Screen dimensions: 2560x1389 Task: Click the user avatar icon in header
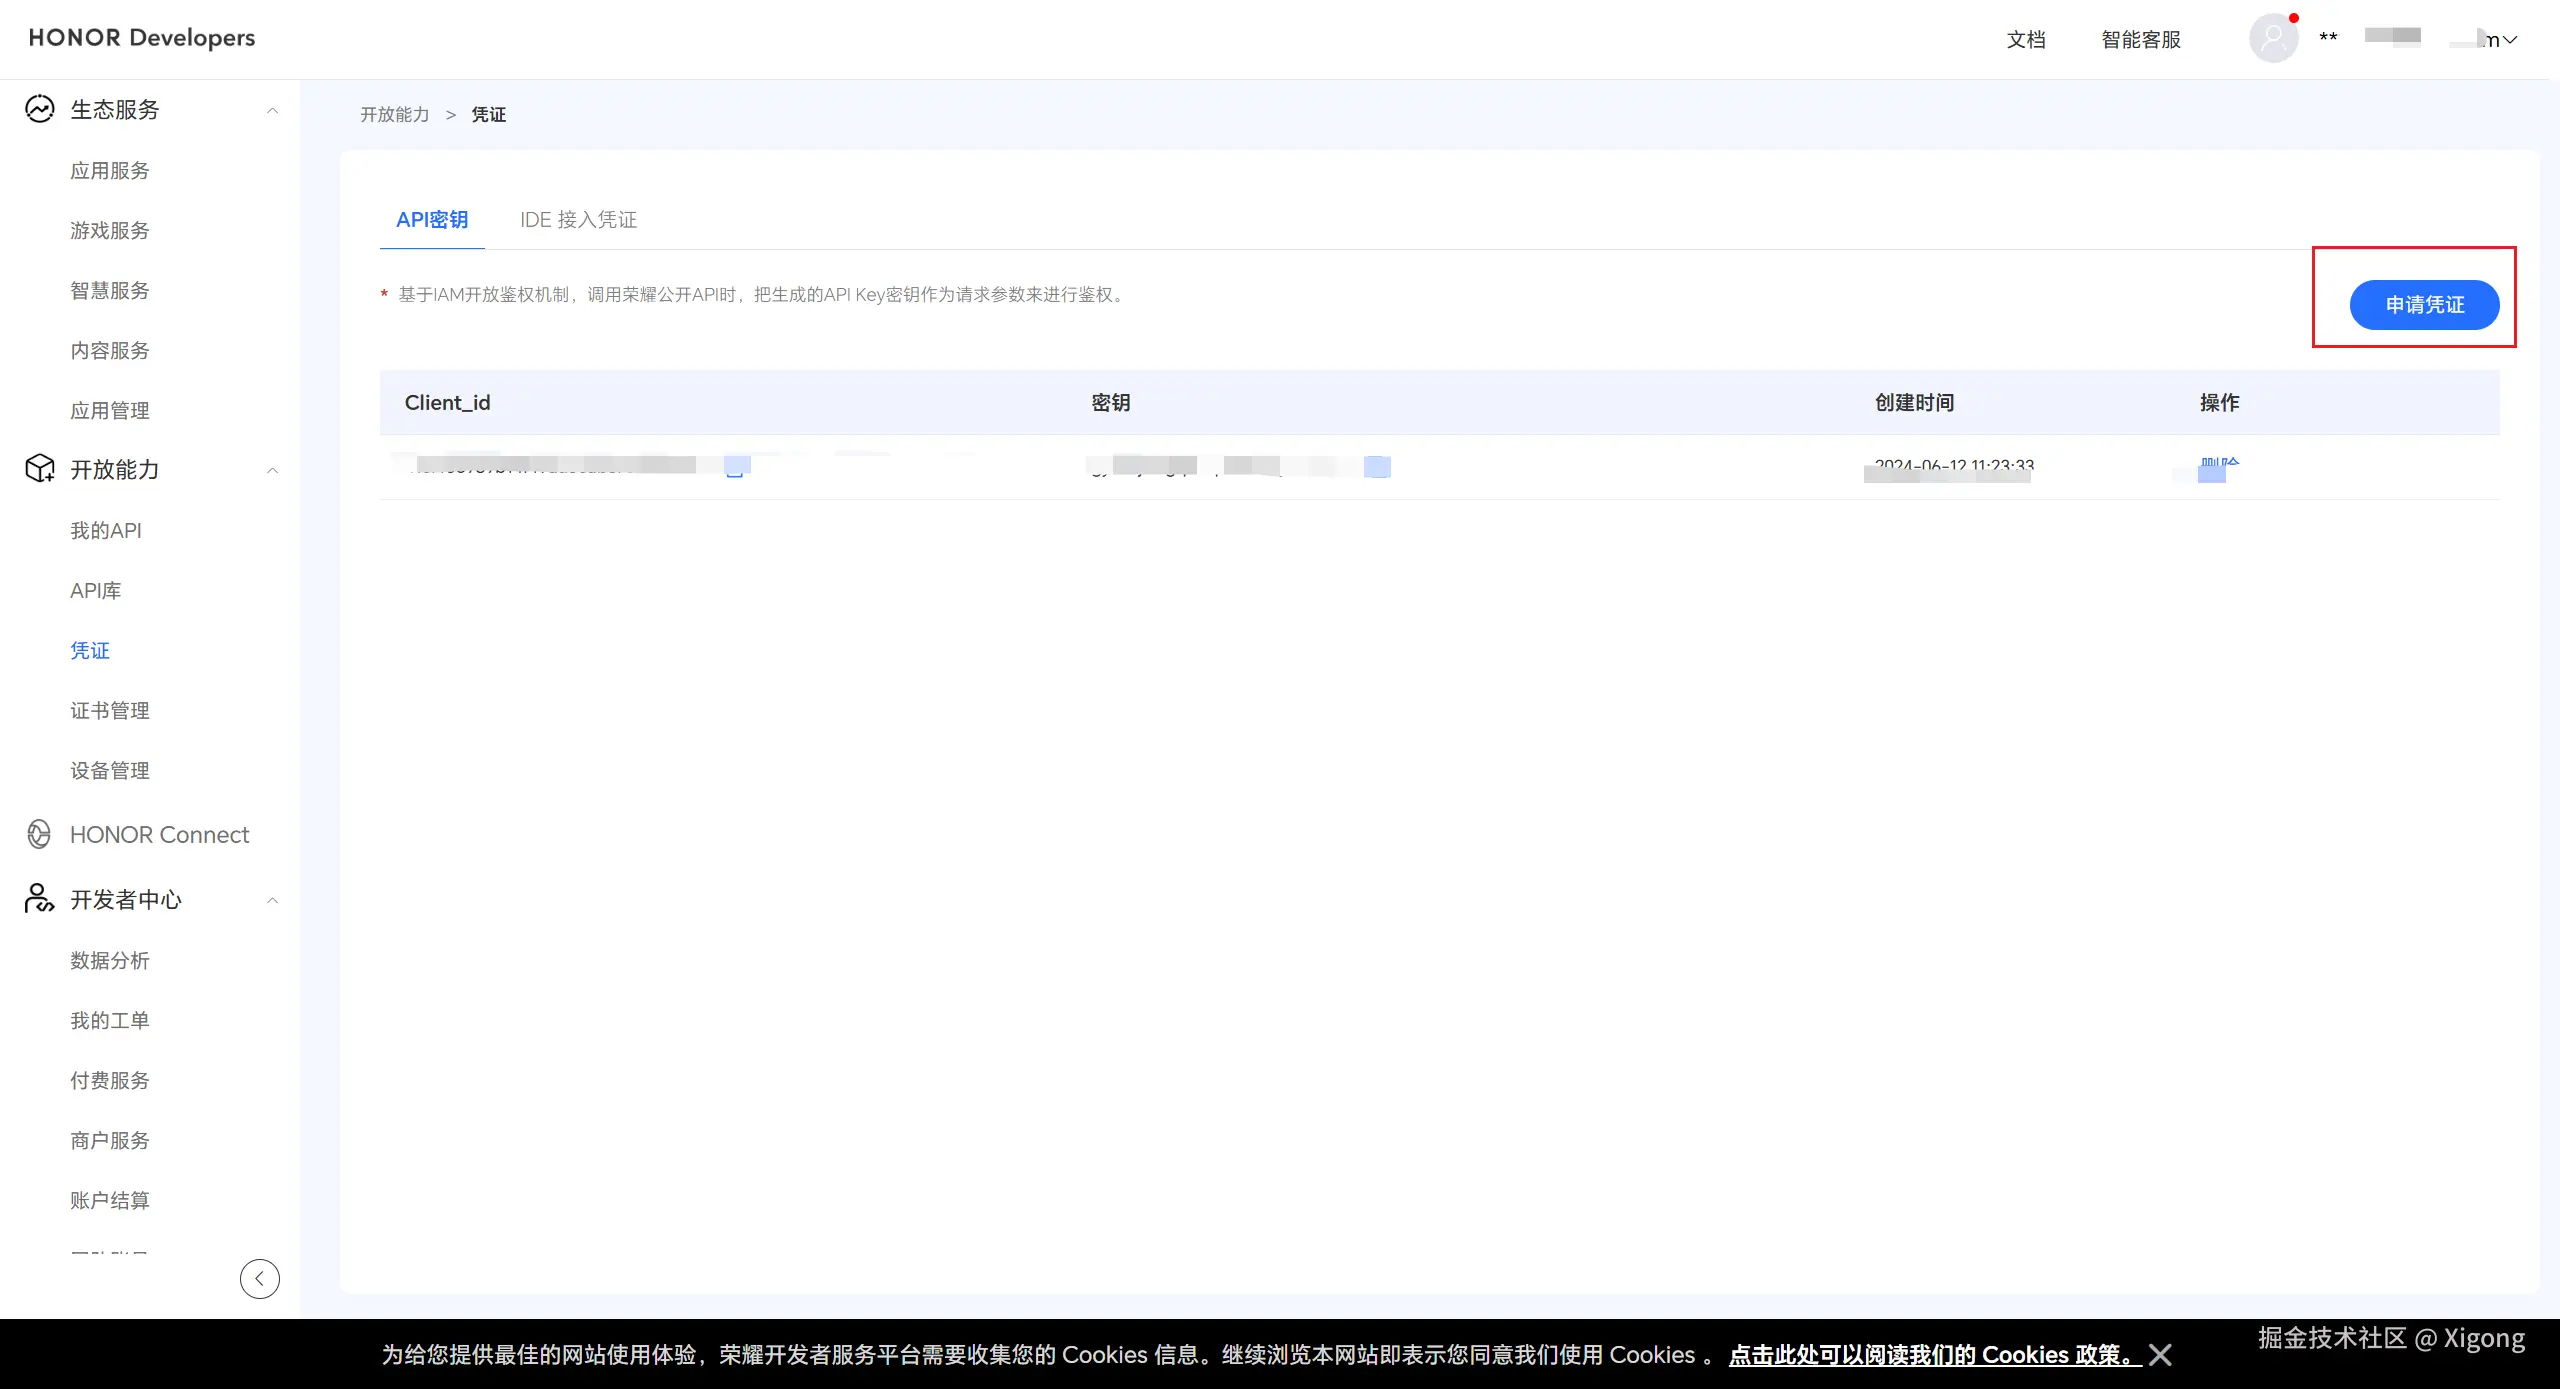click(2273, 39)
